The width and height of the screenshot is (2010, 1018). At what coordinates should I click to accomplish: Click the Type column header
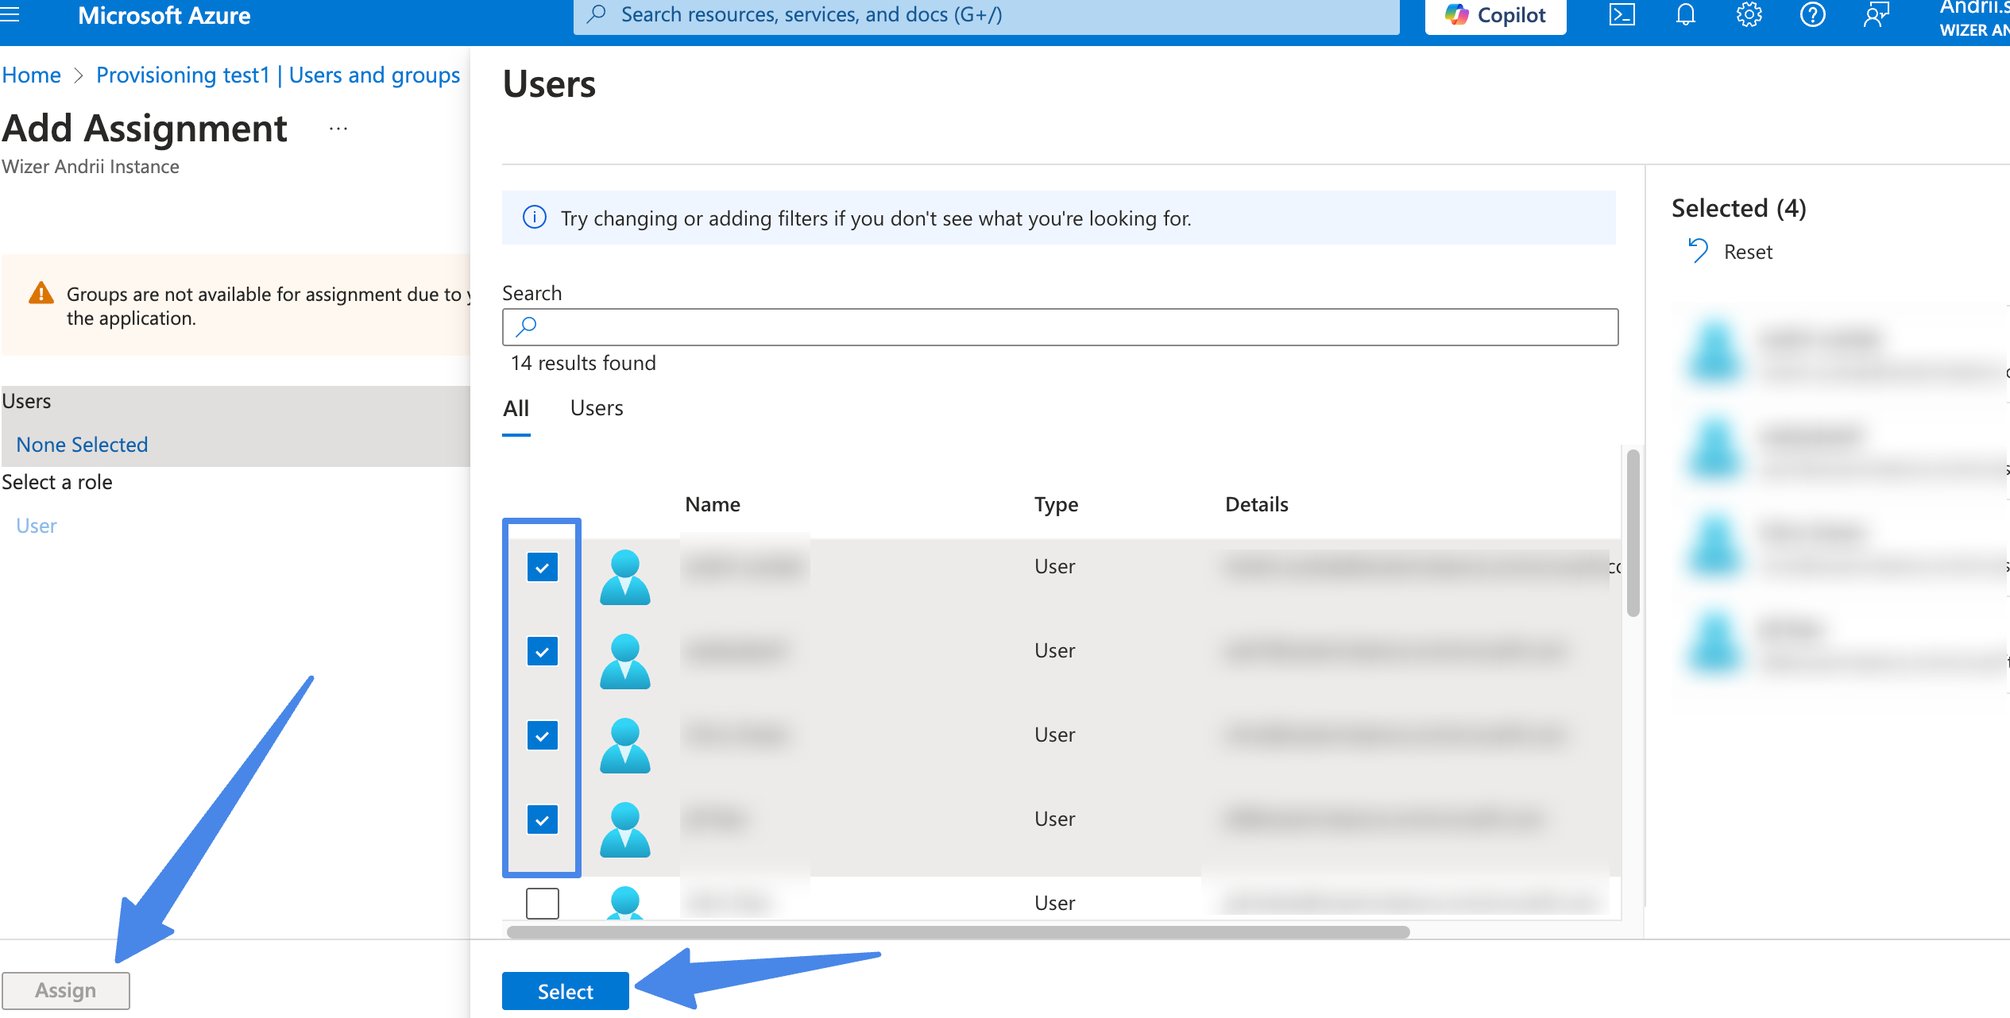click(1056, 504)
